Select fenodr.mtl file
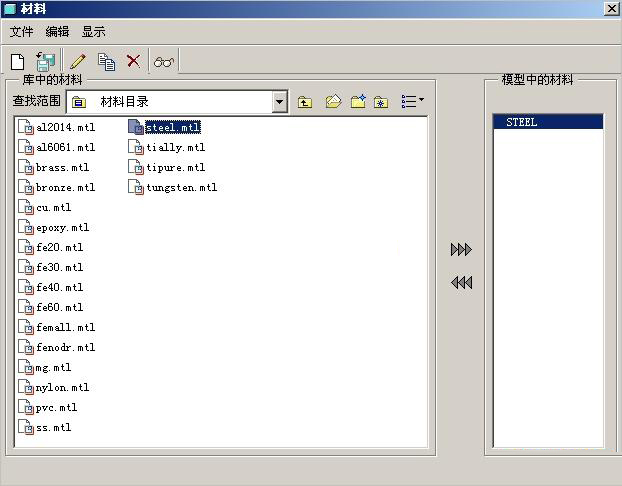Image resolution: width=622 pixels, height=486 pixels. click(x=57, y=347)
